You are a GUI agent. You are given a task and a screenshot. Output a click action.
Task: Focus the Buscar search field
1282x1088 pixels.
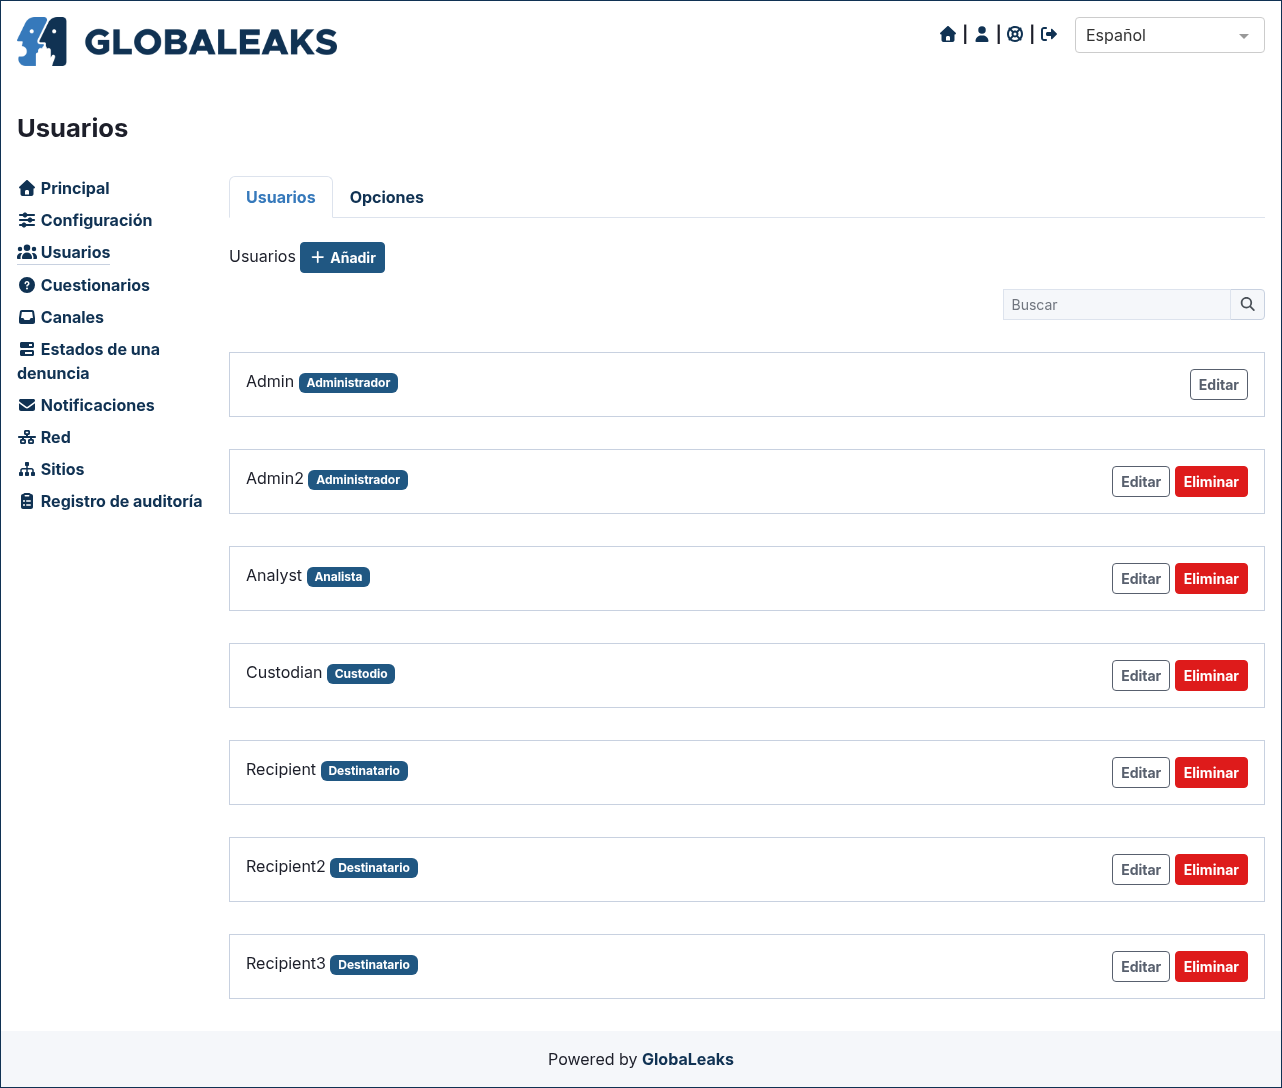1116,305
